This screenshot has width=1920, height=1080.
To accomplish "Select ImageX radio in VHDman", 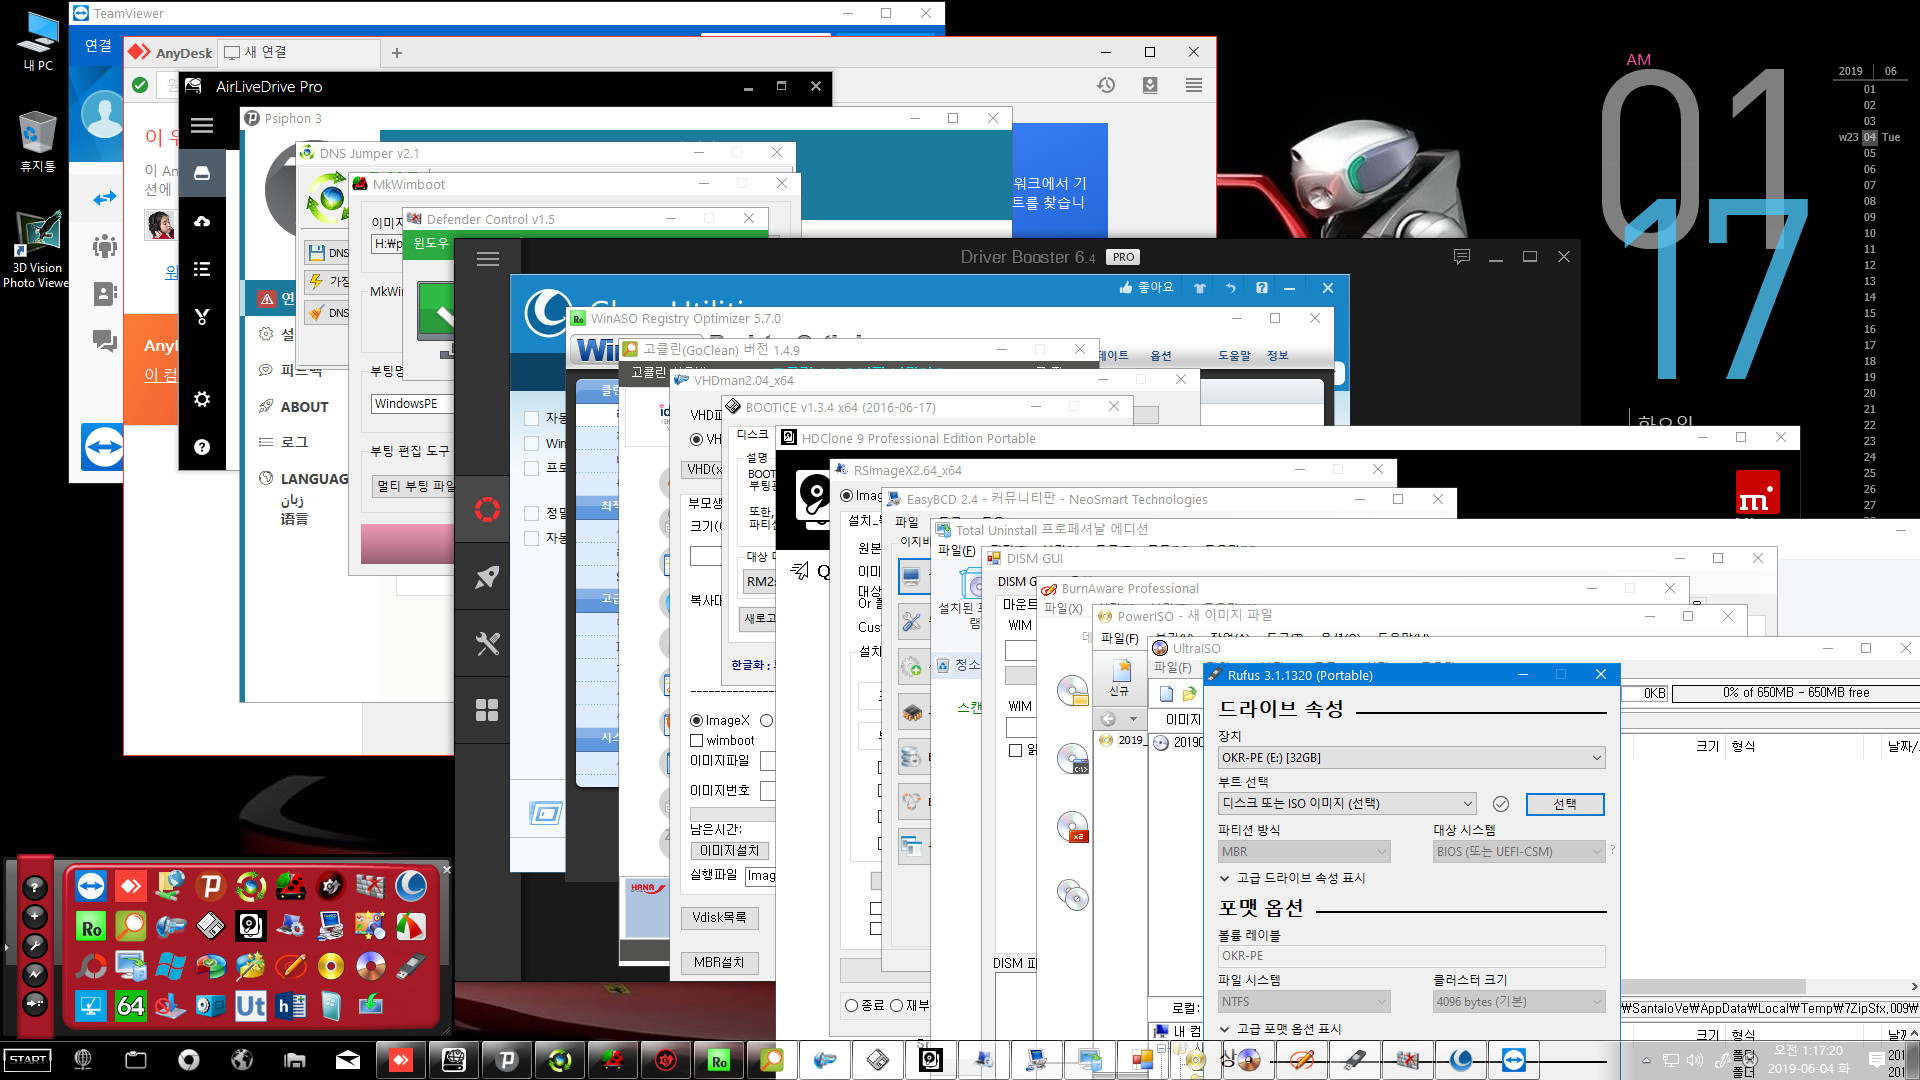I will [696, 720].
